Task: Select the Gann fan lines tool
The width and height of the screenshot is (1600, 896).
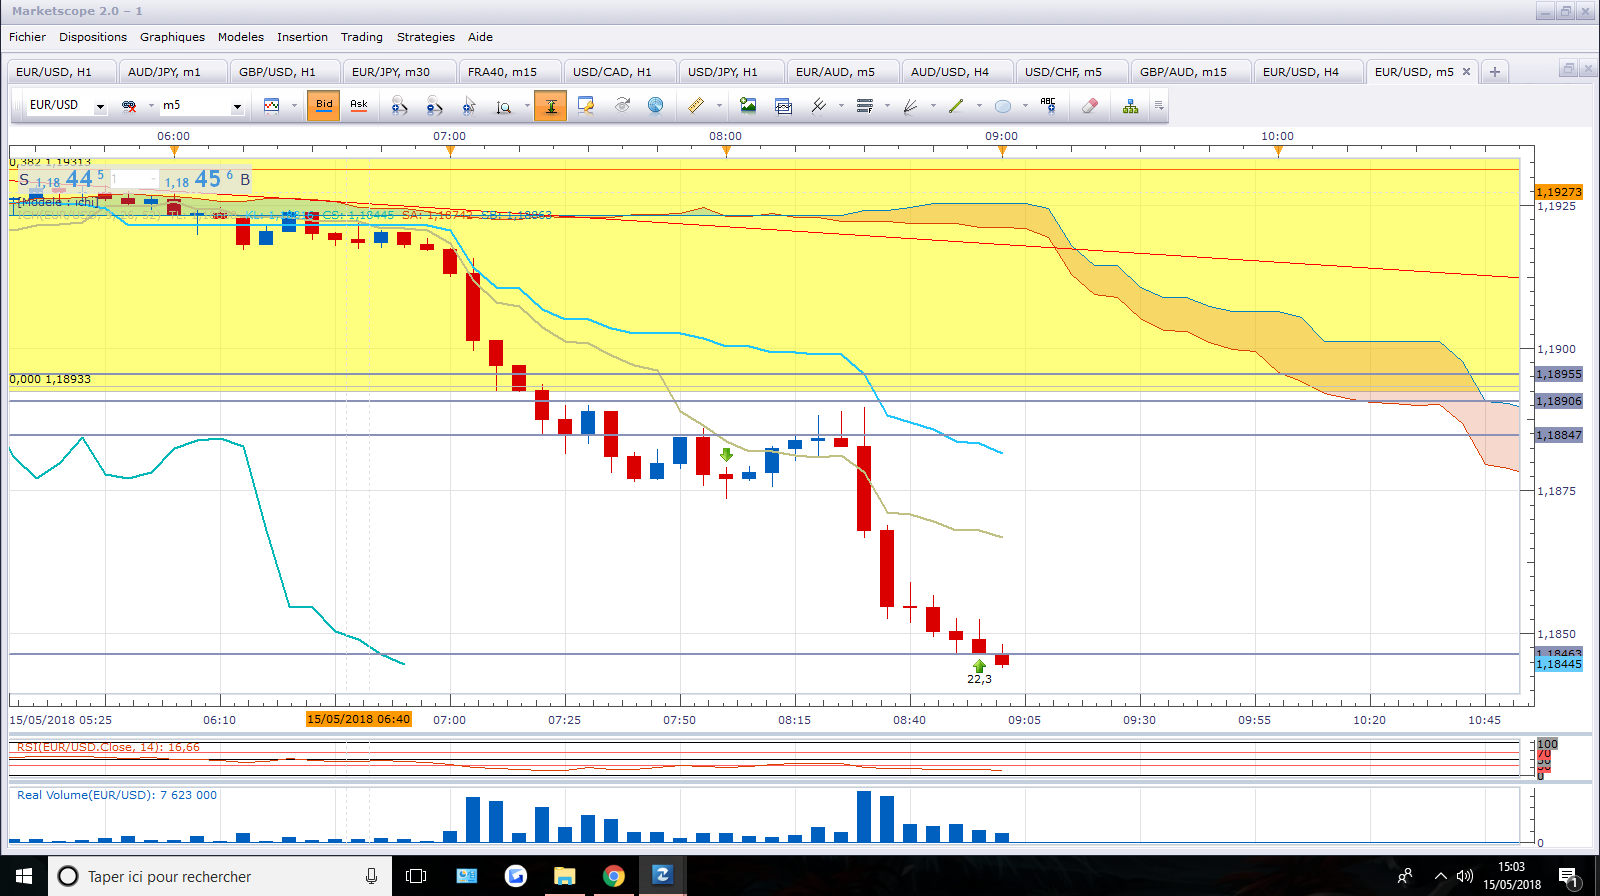Action: [x=910, y=105]
